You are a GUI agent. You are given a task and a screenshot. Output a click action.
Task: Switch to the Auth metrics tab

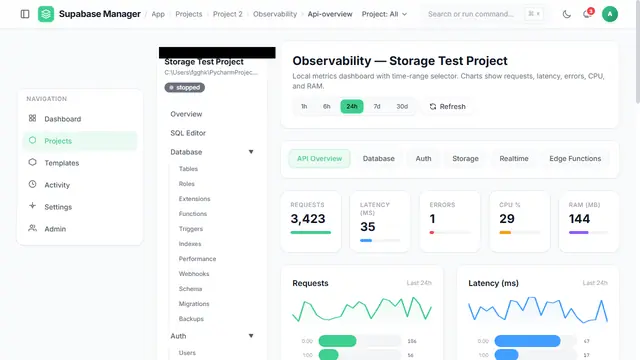point(423,158)
